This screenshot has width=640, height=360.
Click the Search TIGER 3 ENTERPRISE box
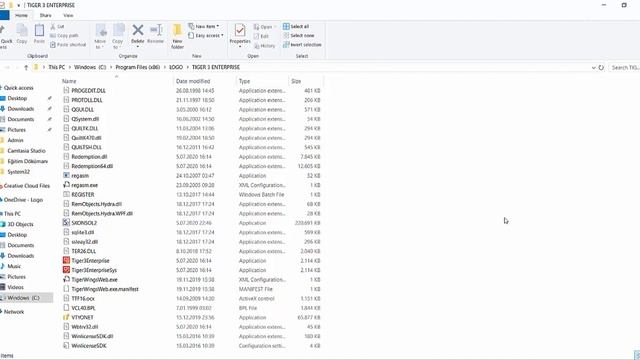pyautogui.click(x=624, y=67)
